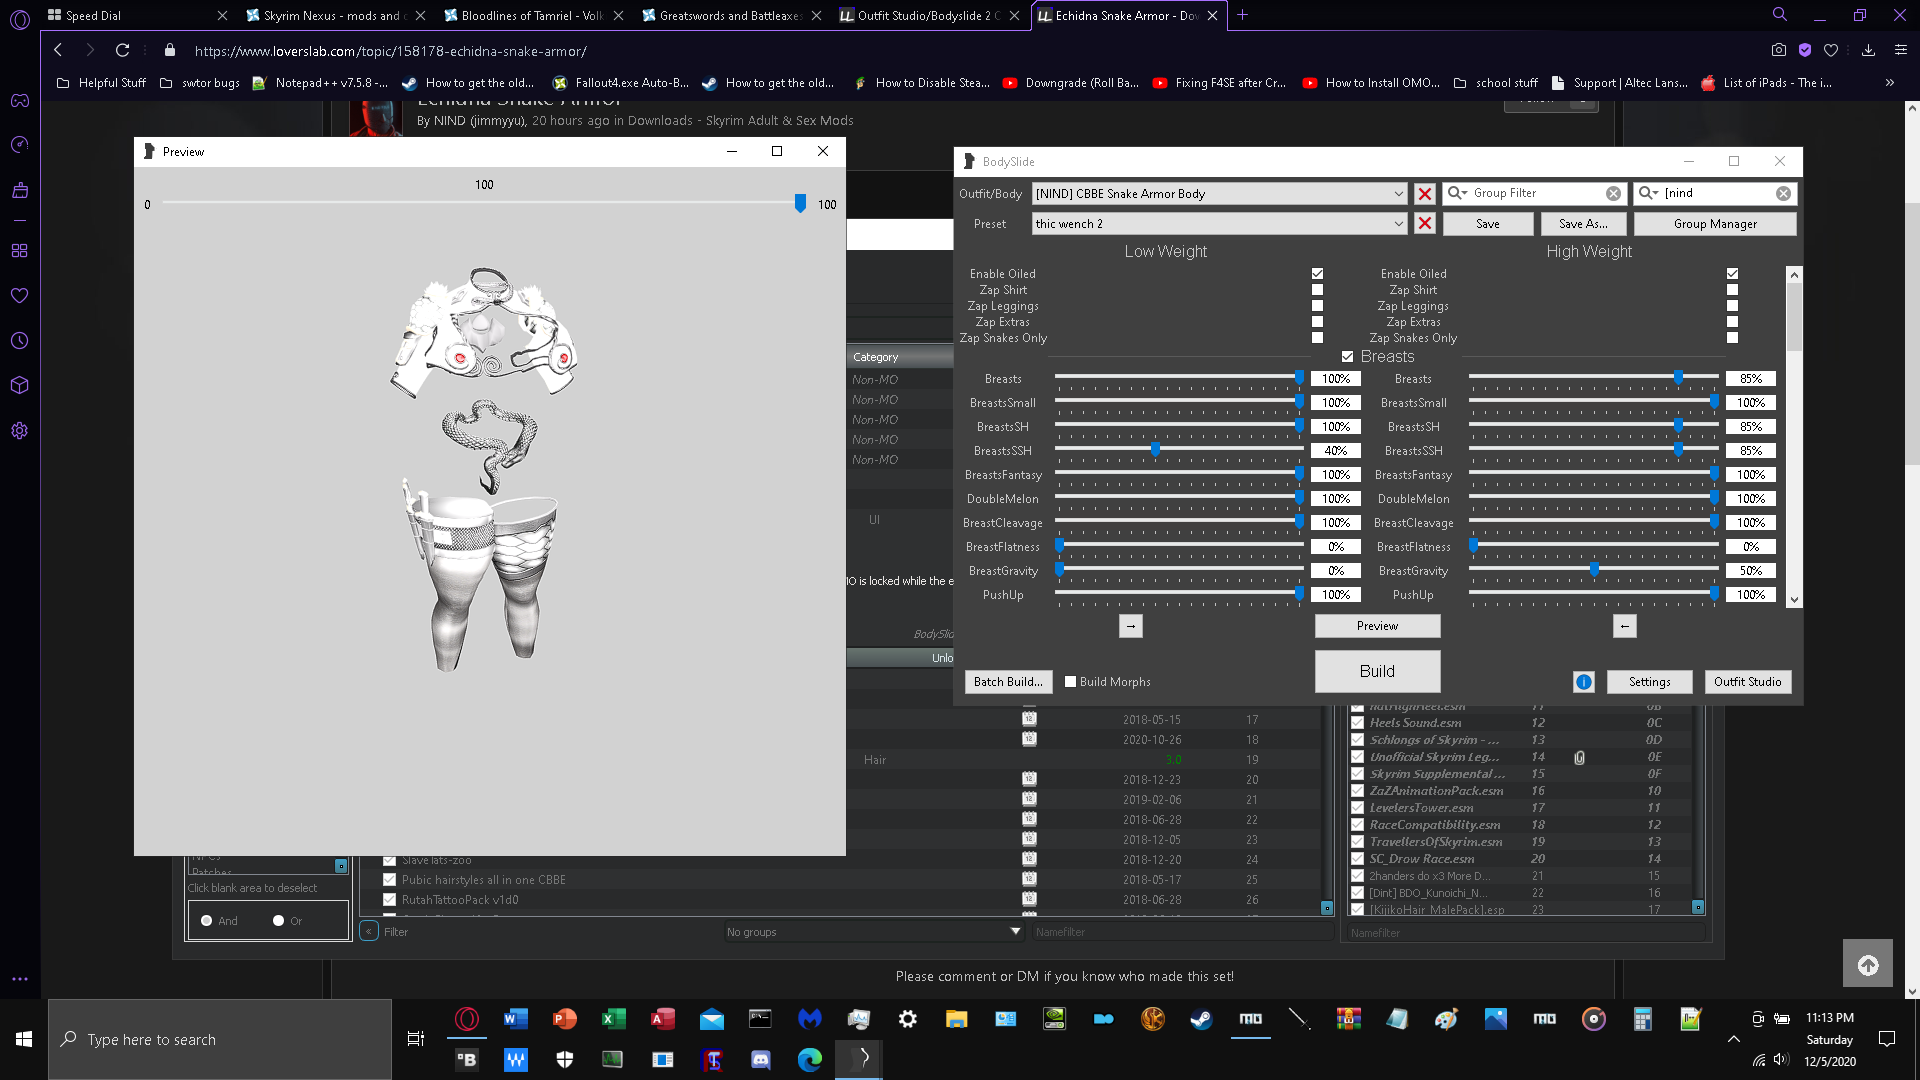The height and width of the screenshot is (1080, 1920).
Task: Delete the 'thic wench 2' preset with red X
Action: [1425, 224]
